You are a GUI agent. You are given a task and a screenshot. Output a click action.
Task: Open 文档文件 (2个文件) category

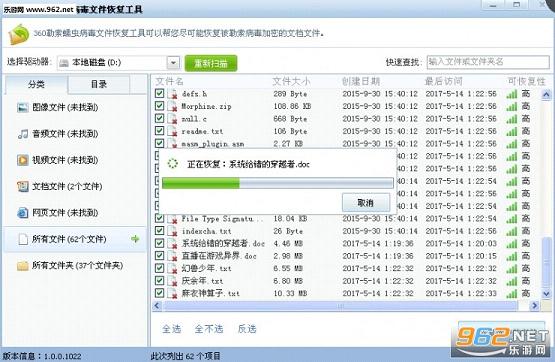67,186
